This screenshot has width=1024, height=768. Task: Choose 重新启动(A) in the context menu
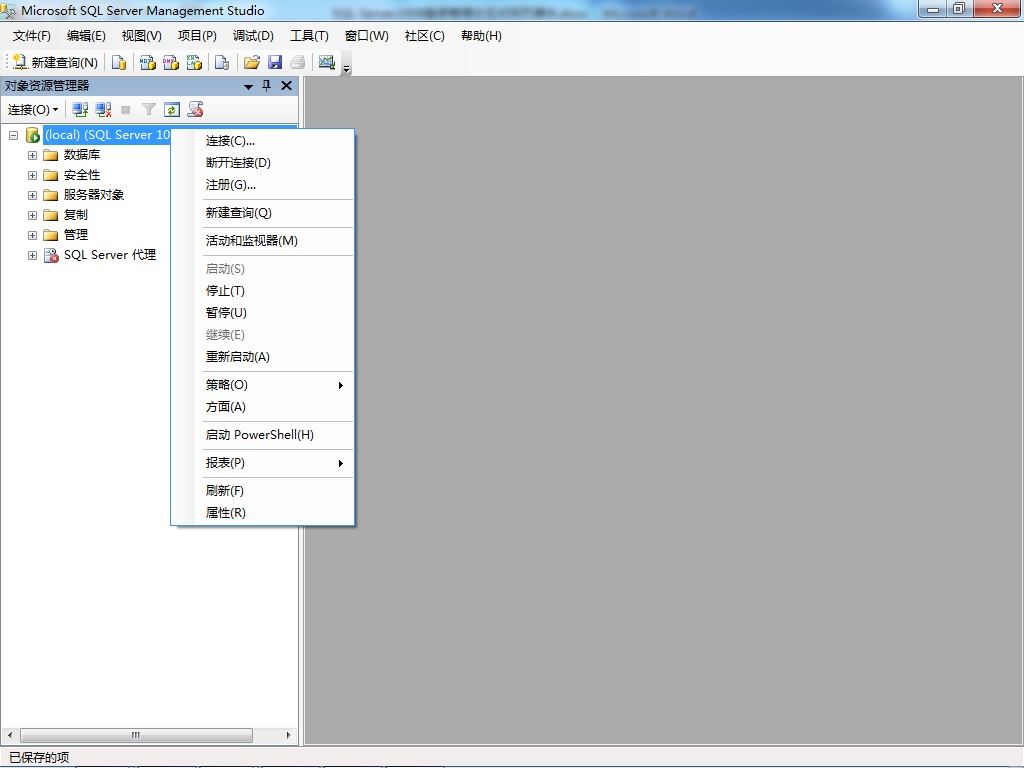(x=263, y=357)
